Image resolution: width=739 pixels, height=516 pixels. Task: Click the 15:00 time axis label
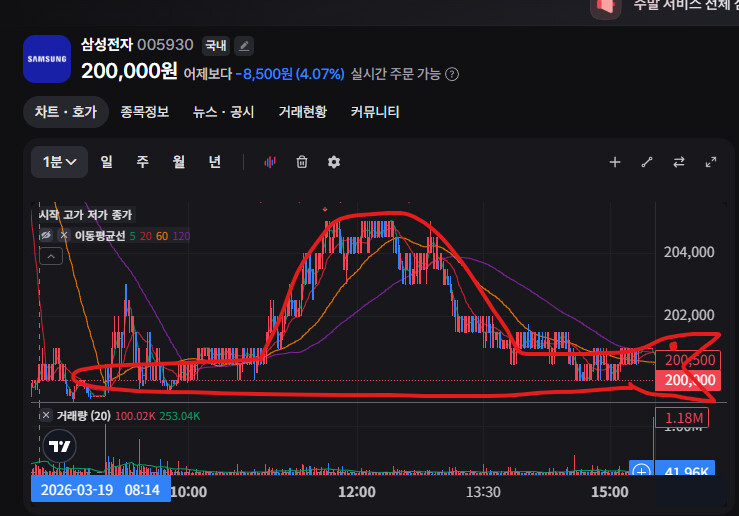click(x=610, y=492)
